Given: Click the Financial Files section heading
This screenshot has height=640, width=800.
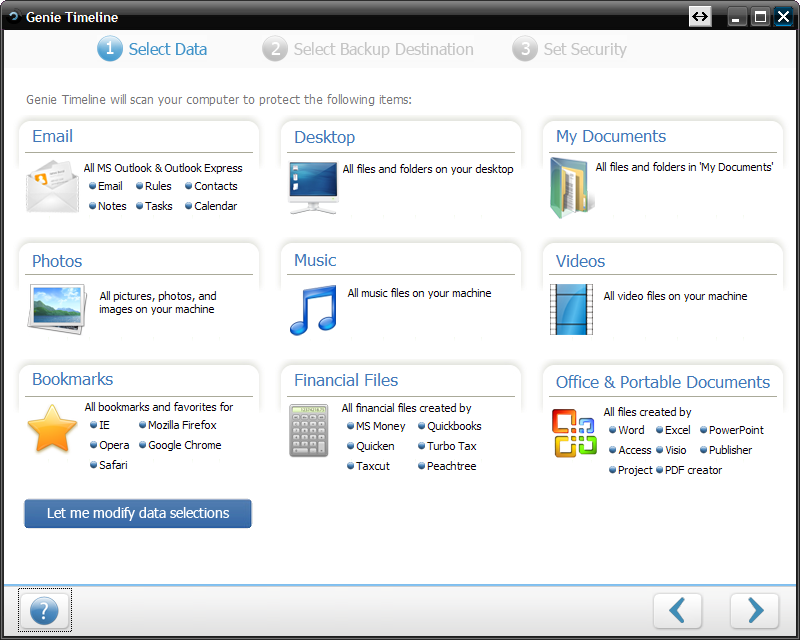Looking at the screenshot, I should tap(346, 380).
